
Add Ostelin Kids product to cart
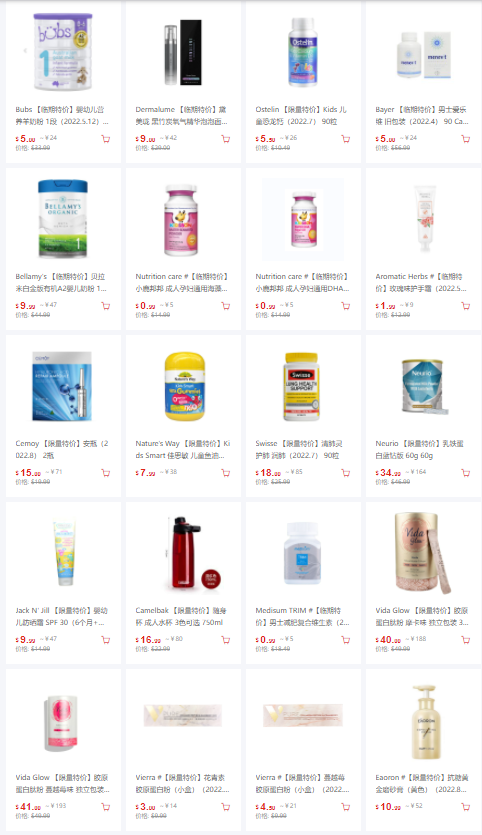(x=346, y=139)
